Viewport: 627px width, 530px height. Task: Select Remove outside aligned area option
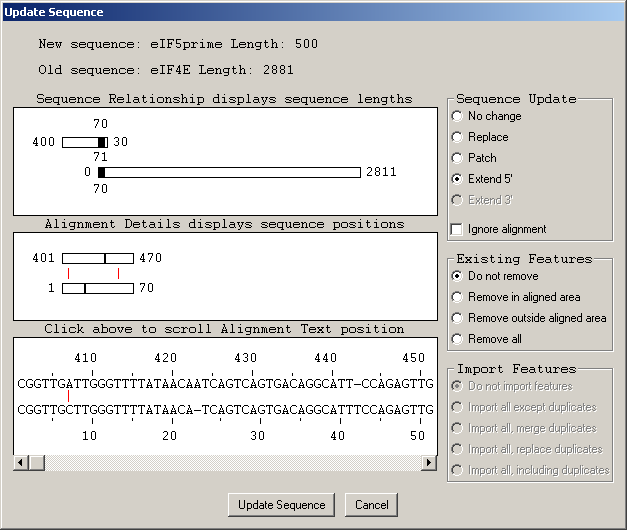[x=458, y=318]
